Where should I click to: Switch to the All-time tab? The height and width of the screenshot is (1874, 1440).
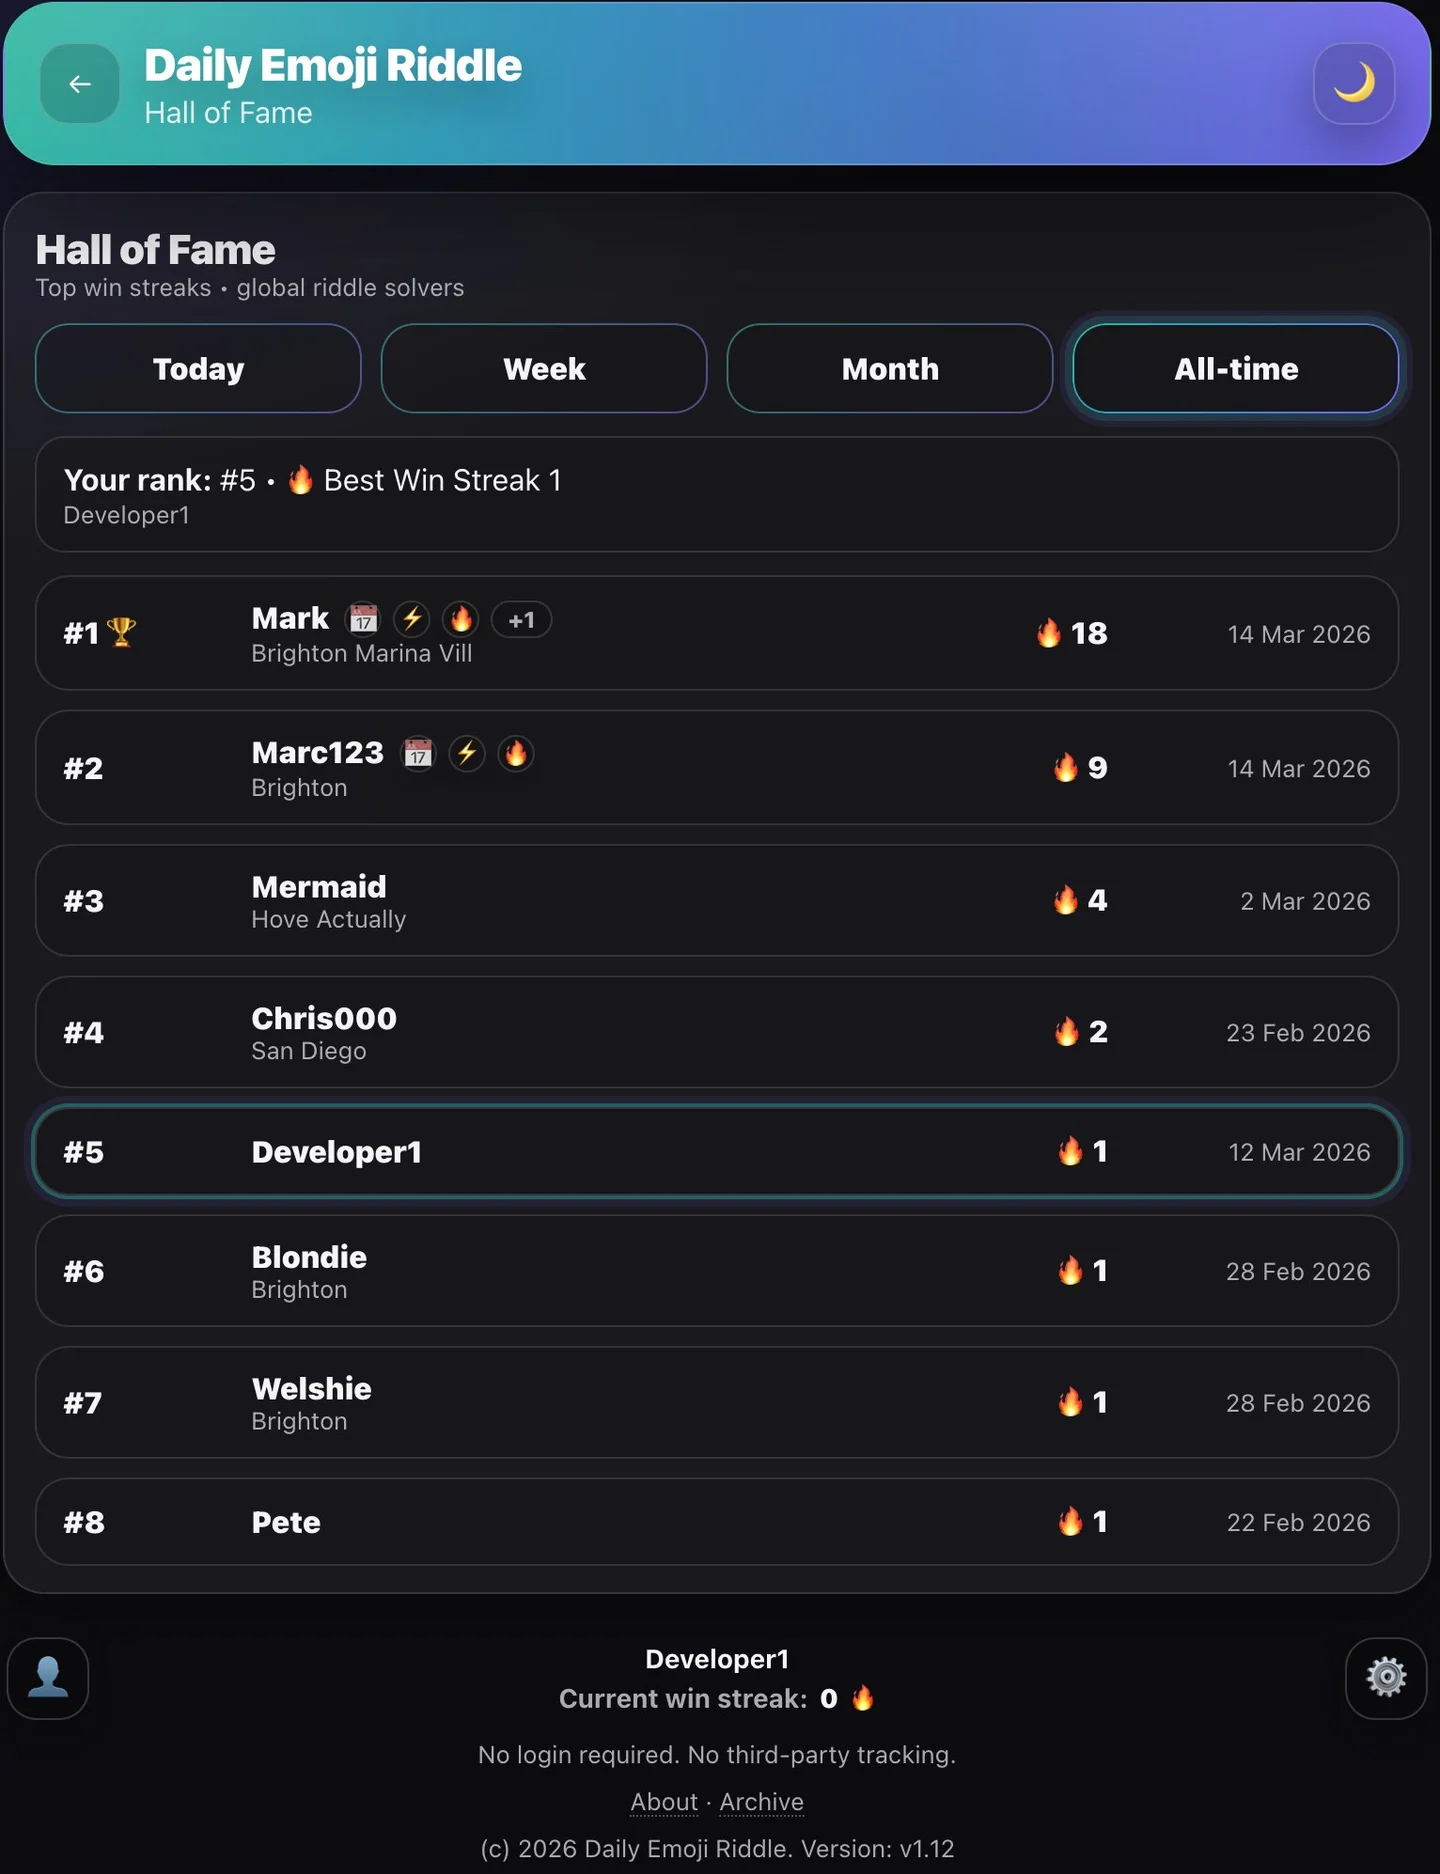point(1234,369)
